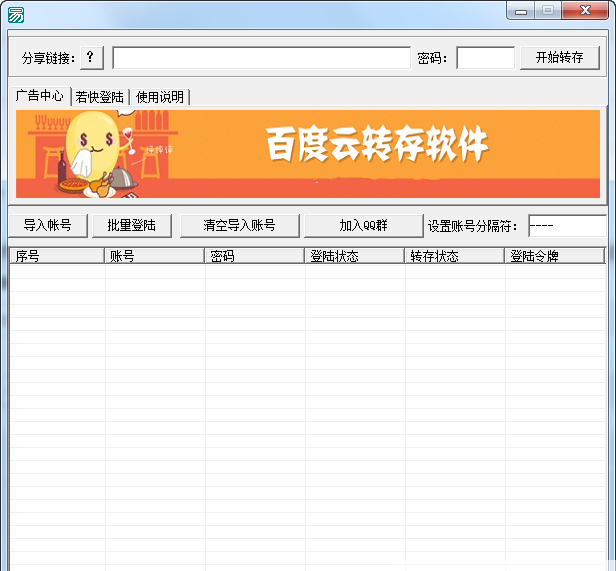This screenshot has height=571, width=616.
Task: Click the application logo icon in title bar
Action: pos(16,15)
